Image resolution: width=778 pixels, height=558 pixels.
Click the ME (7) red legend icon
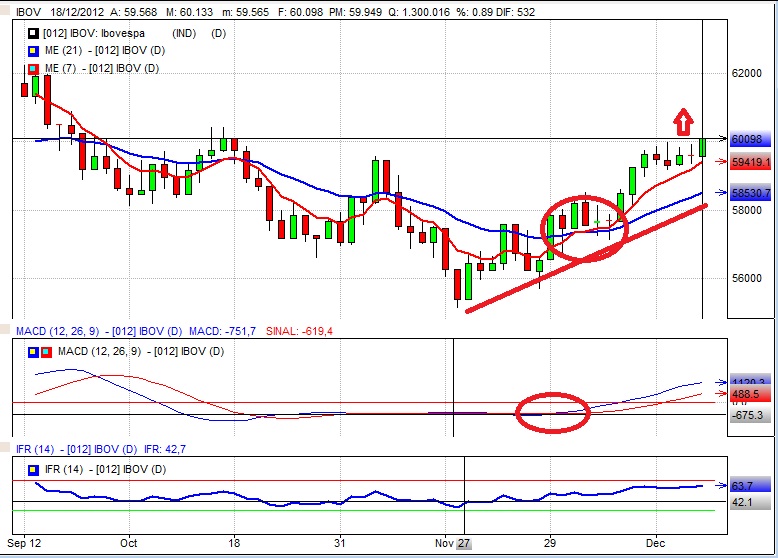coord(33,68)
